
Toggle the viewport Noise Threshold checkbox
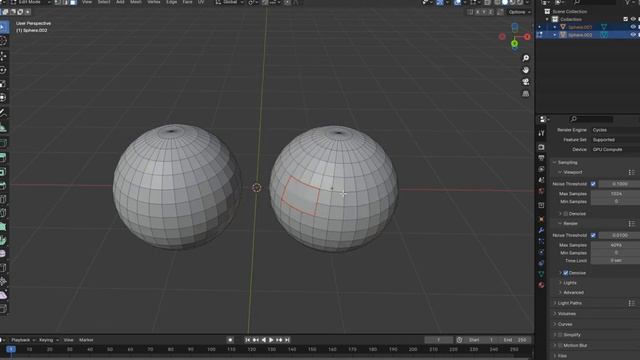tap(593, 184)
